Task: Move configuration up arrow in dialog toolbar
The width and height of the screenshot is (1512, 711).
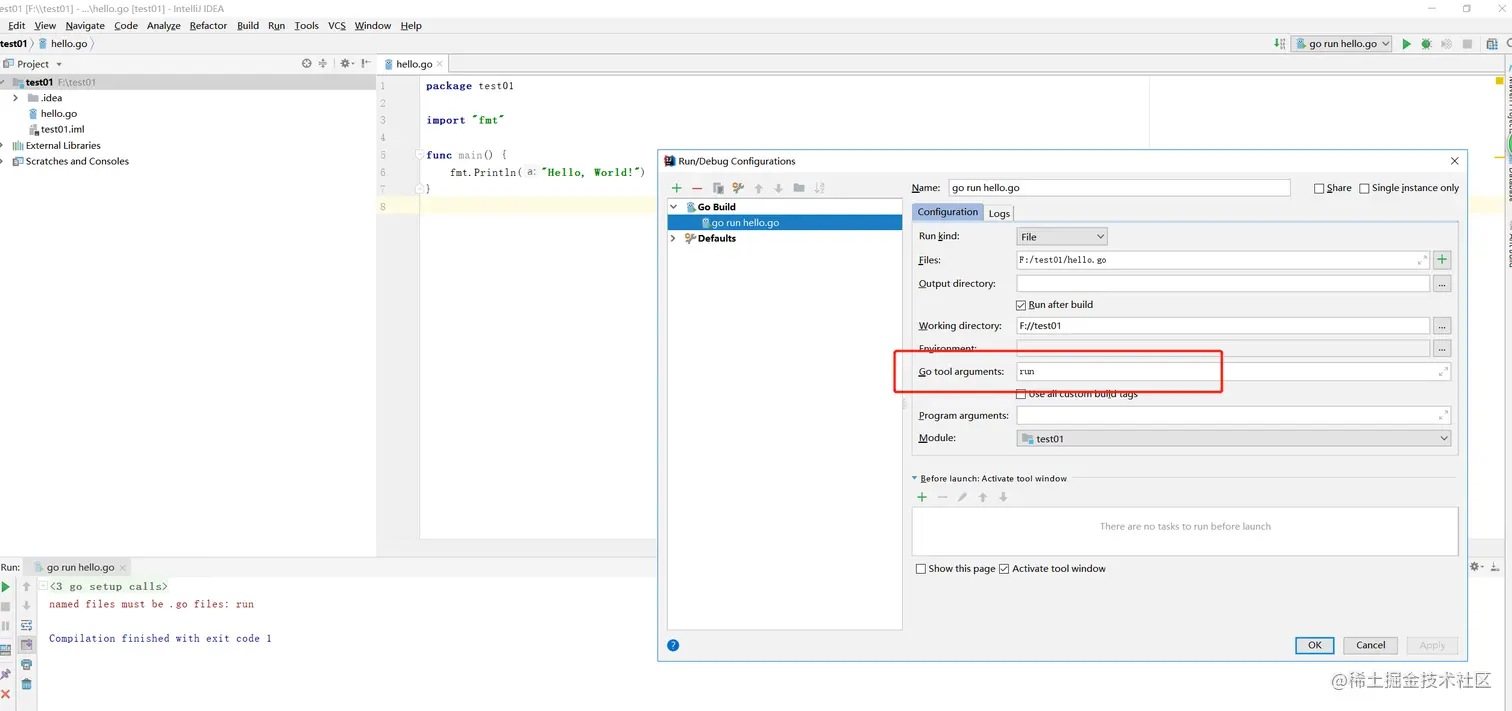Action: tap(758, 188)
